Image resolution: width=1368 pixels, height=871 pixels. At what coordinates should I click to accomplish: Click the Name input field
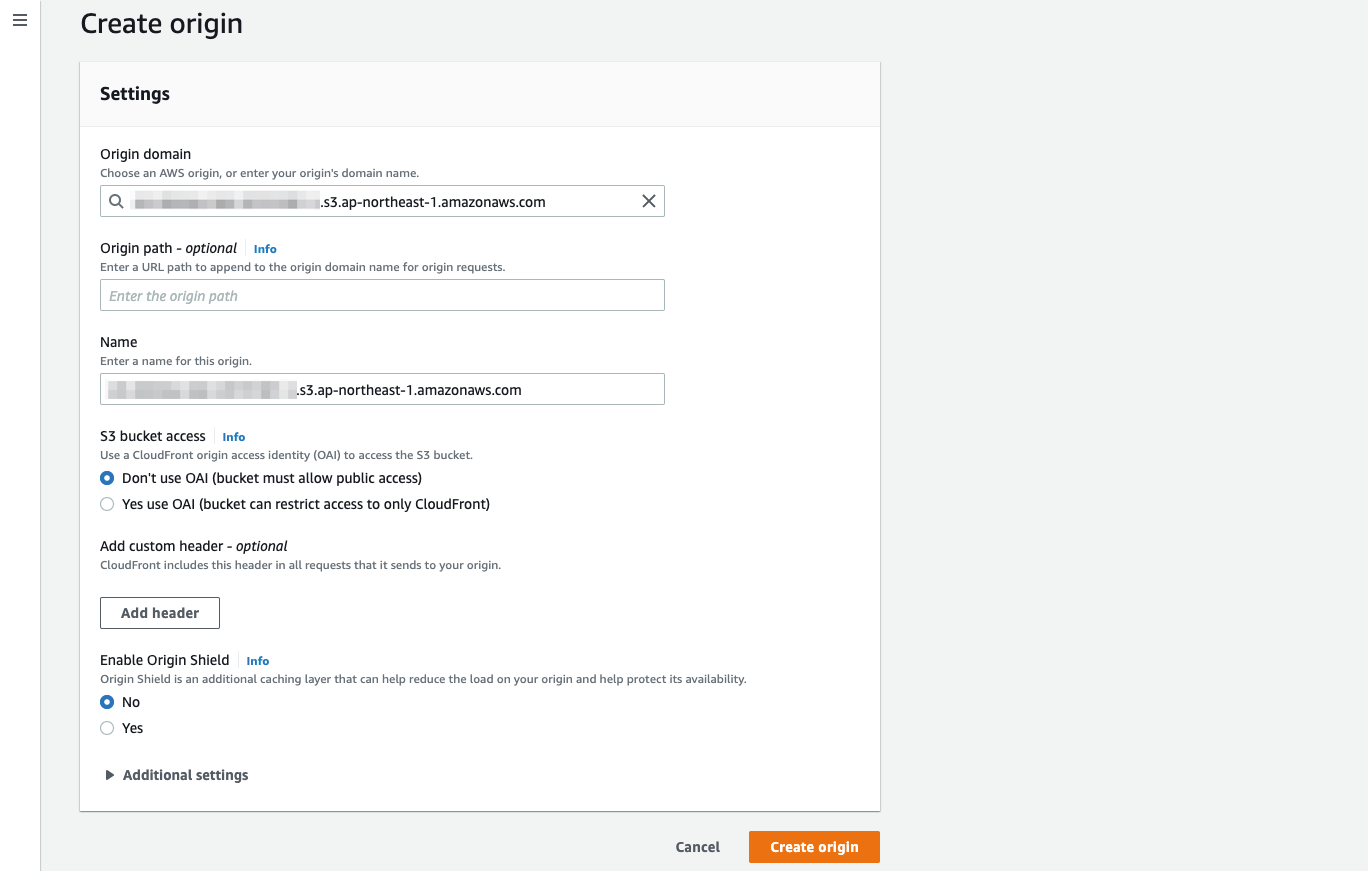(382, 389)
